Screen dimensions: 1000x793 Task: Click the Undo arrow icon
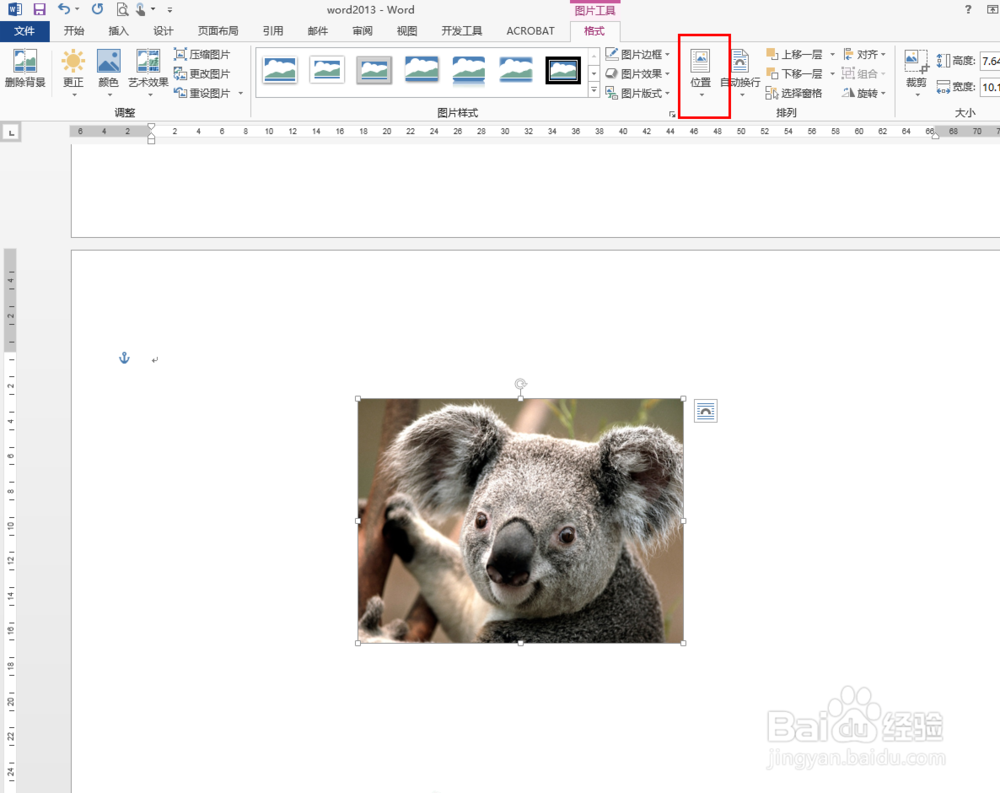[64, 9]
